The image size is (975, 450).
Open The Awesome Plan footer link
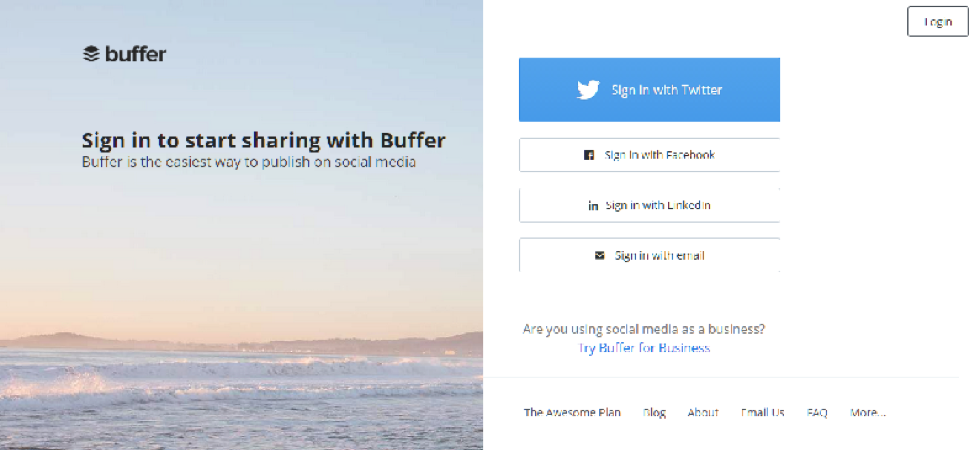pyautogui.click(x=572, y=412)
